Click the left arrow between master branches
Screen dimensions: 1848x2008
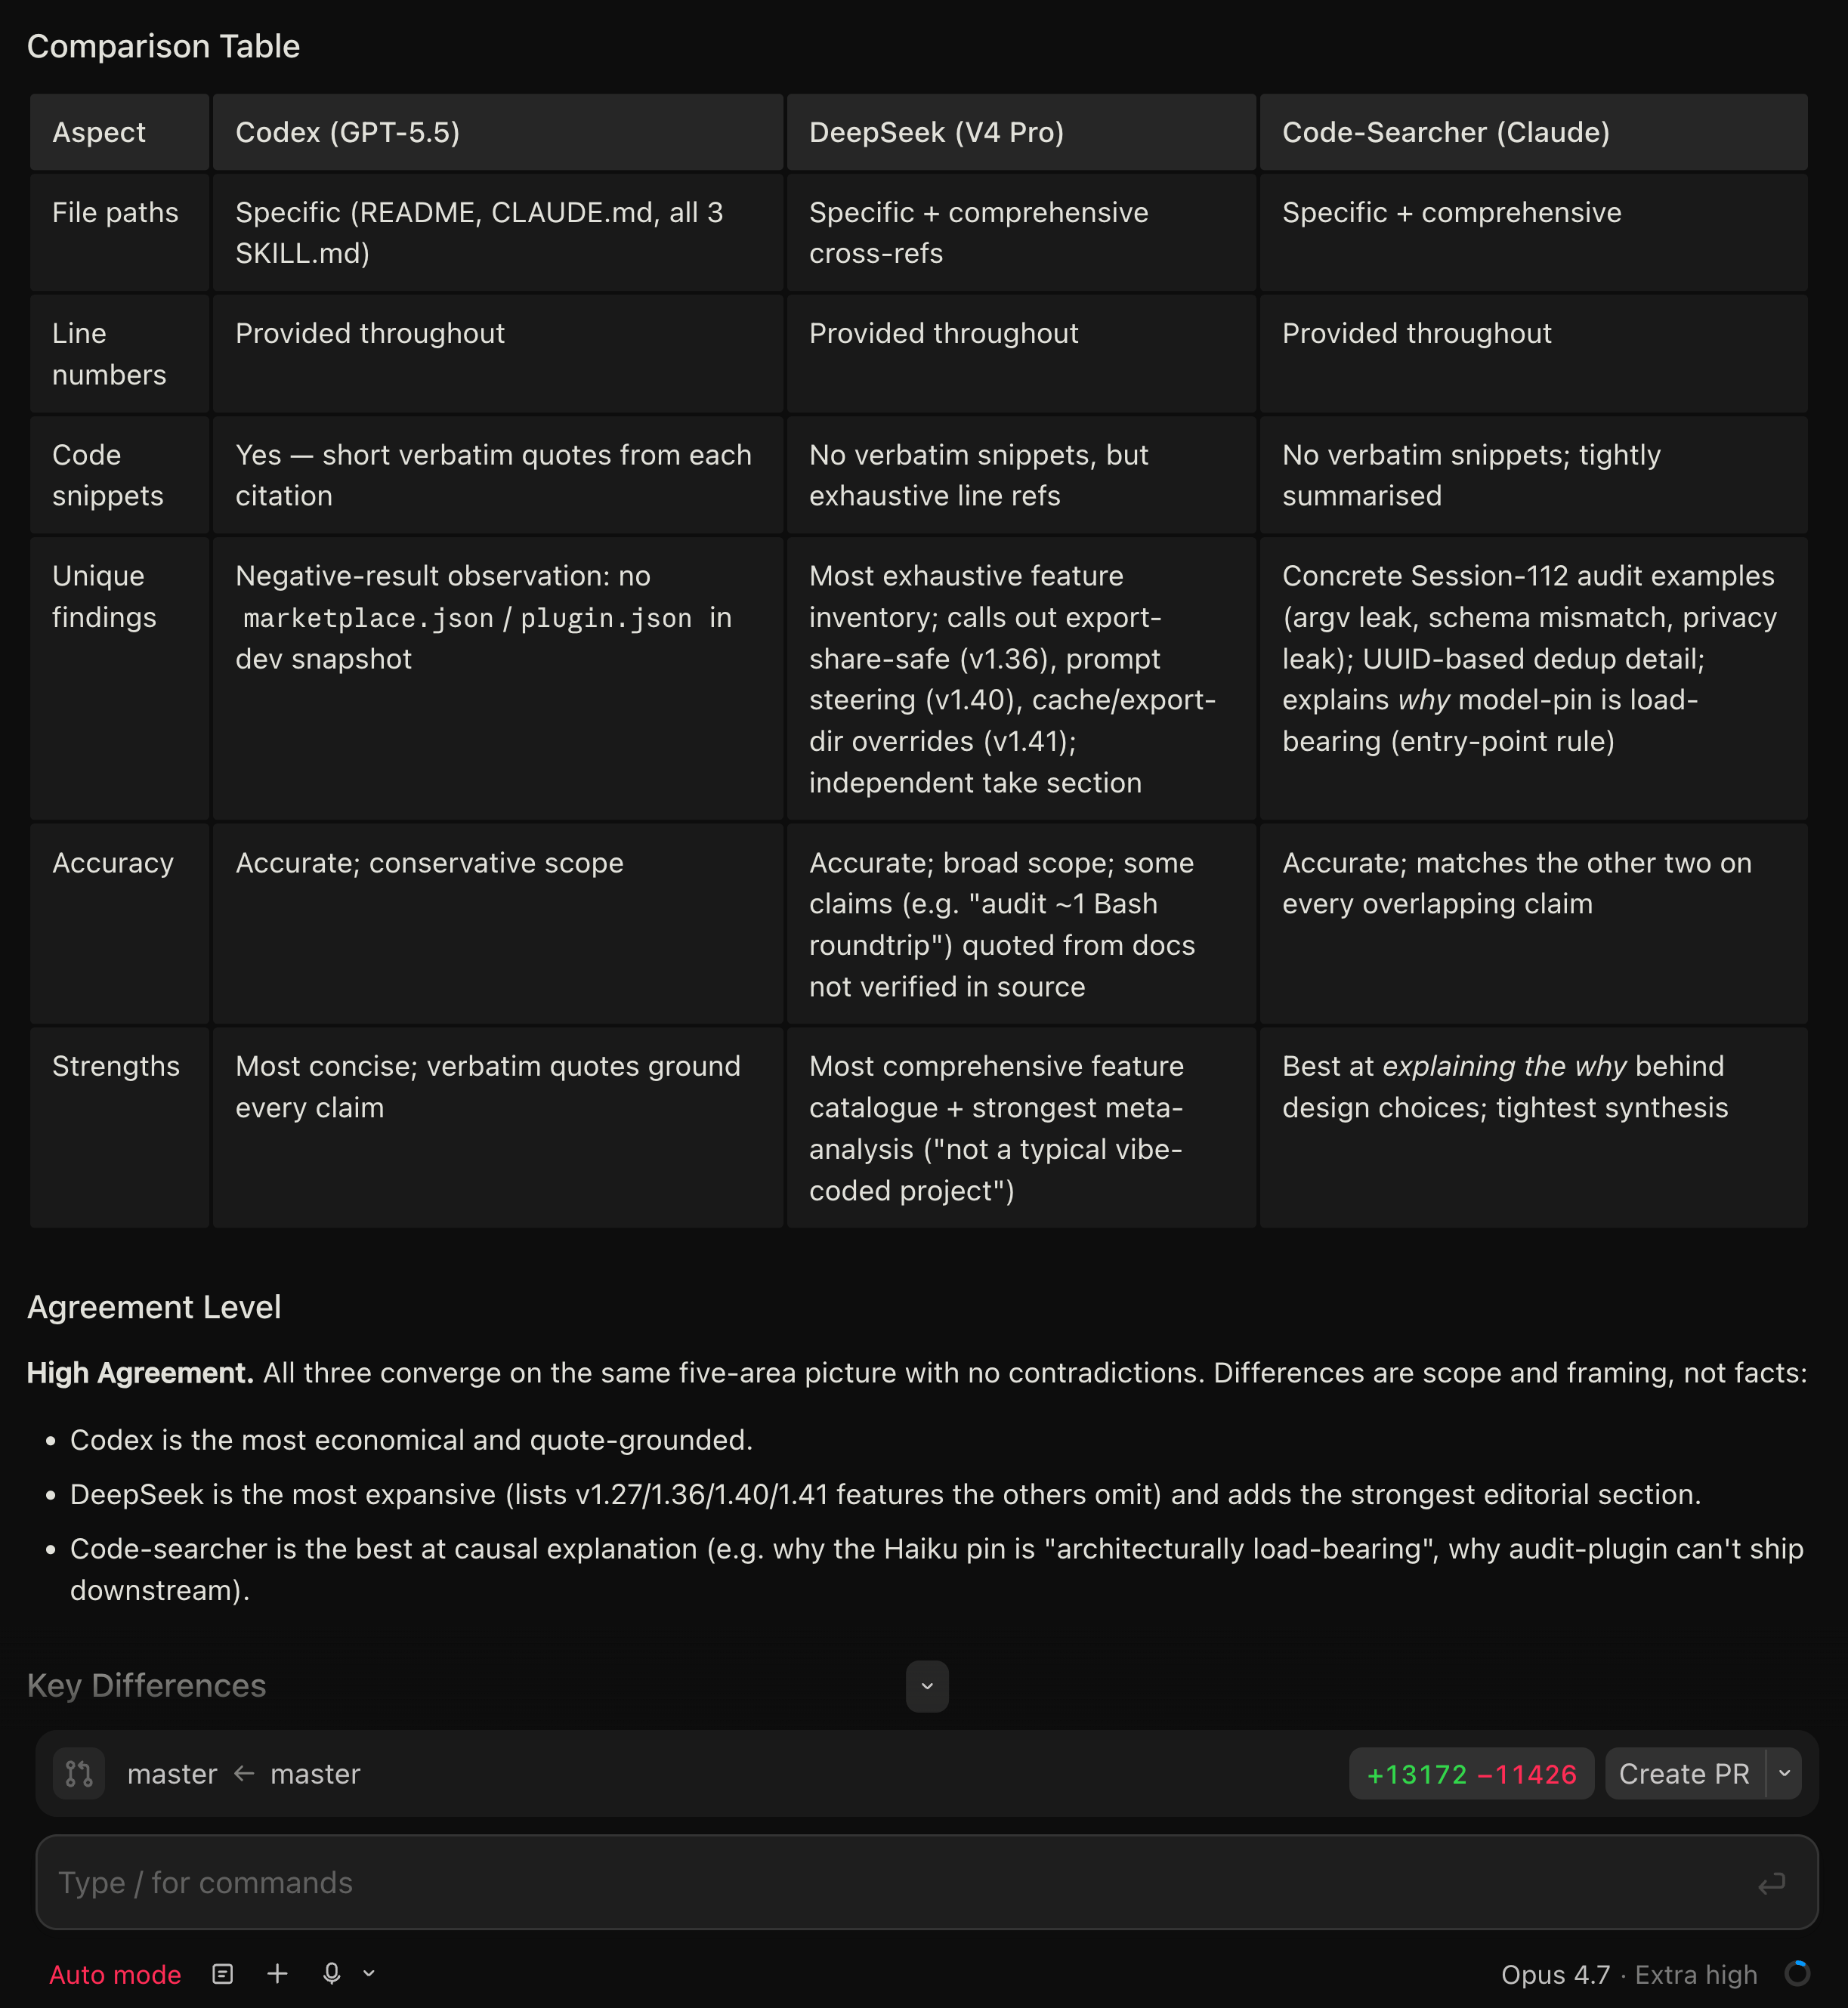click(x=244, y=1774)
